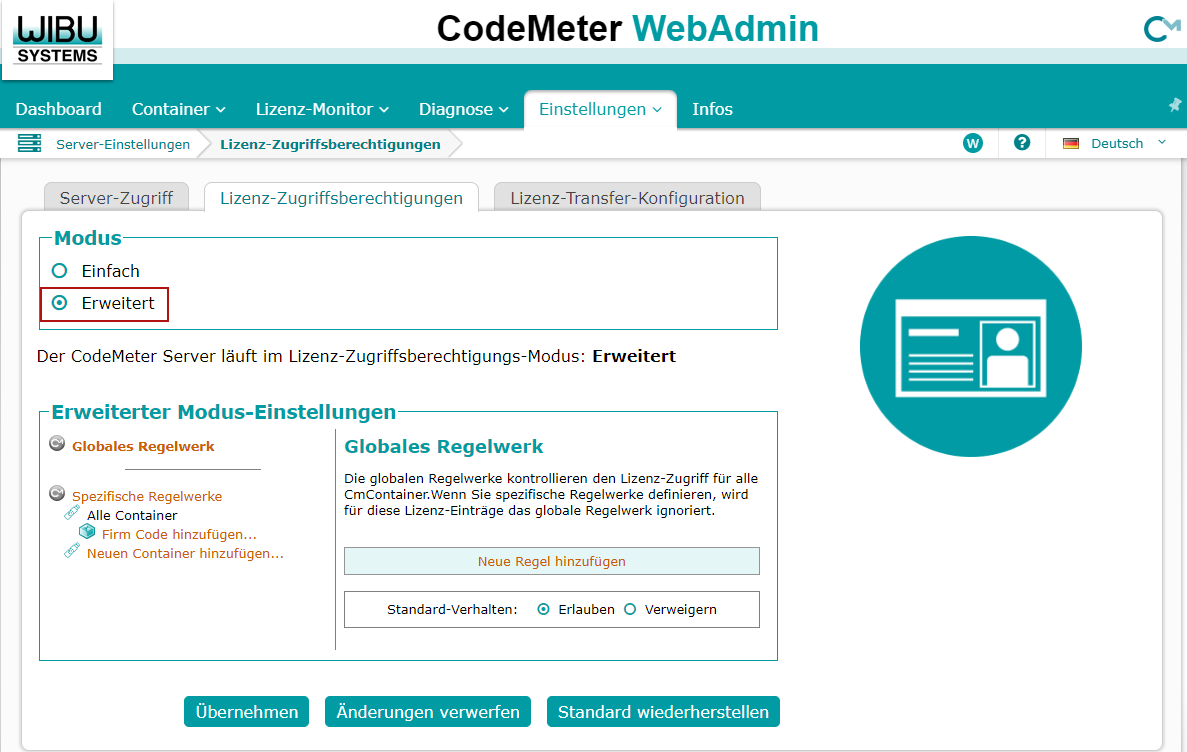Open the Deutsch language dropdown
This screenshot has height=752, width=1187.
(1128, 143)
